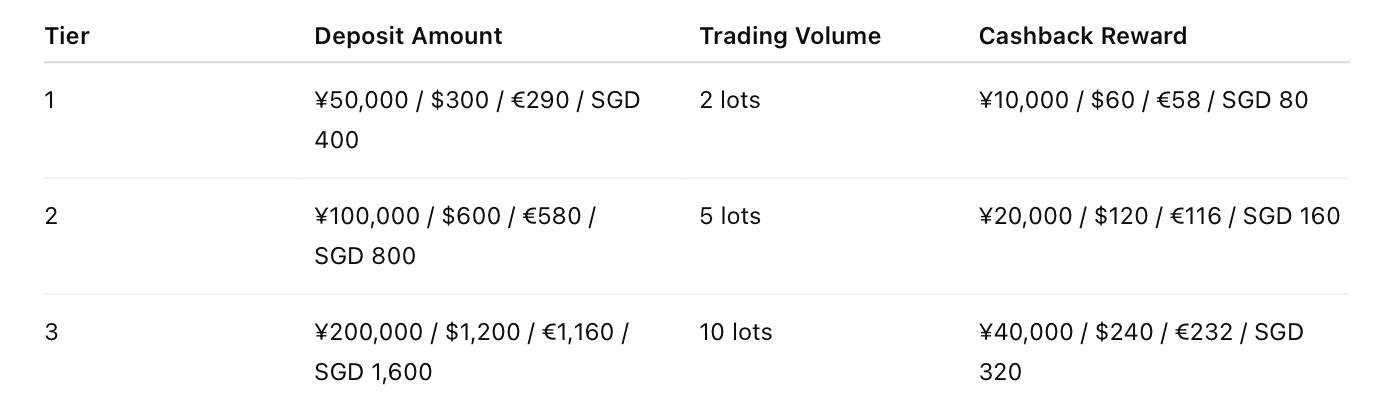The image size is (1388, 420).
Task: Click the ¥50,000 deposit amount text
Action: pos(361,100)
